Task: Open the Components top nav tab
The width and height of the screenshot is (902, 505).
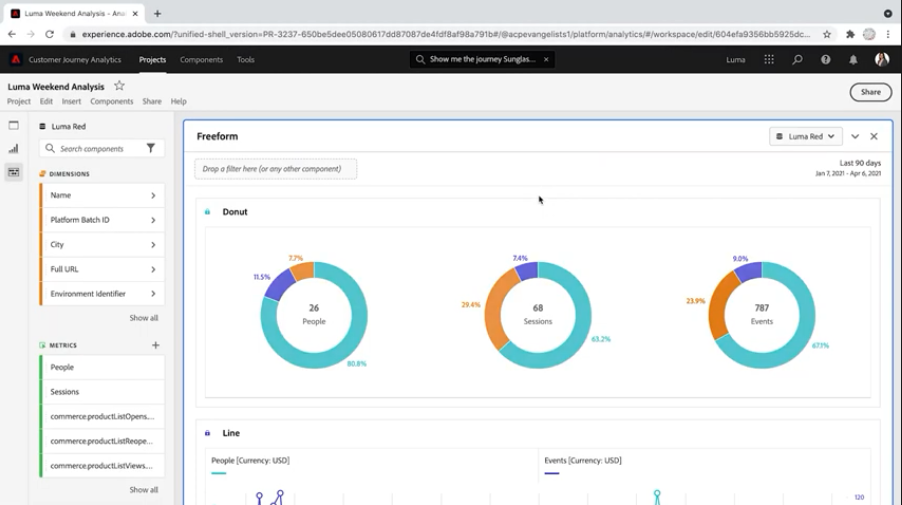Action: pos(201,59)
